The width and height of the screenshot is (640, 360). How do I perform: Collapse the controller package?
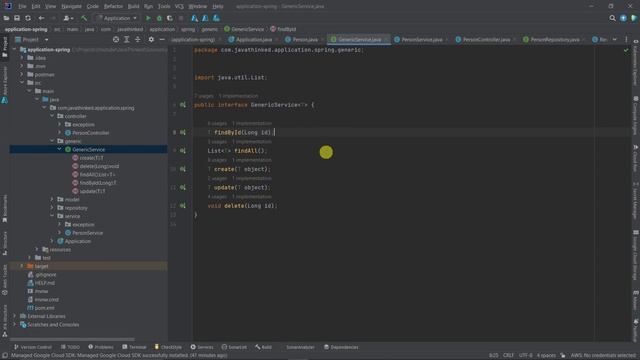click(x=52, y=116)
